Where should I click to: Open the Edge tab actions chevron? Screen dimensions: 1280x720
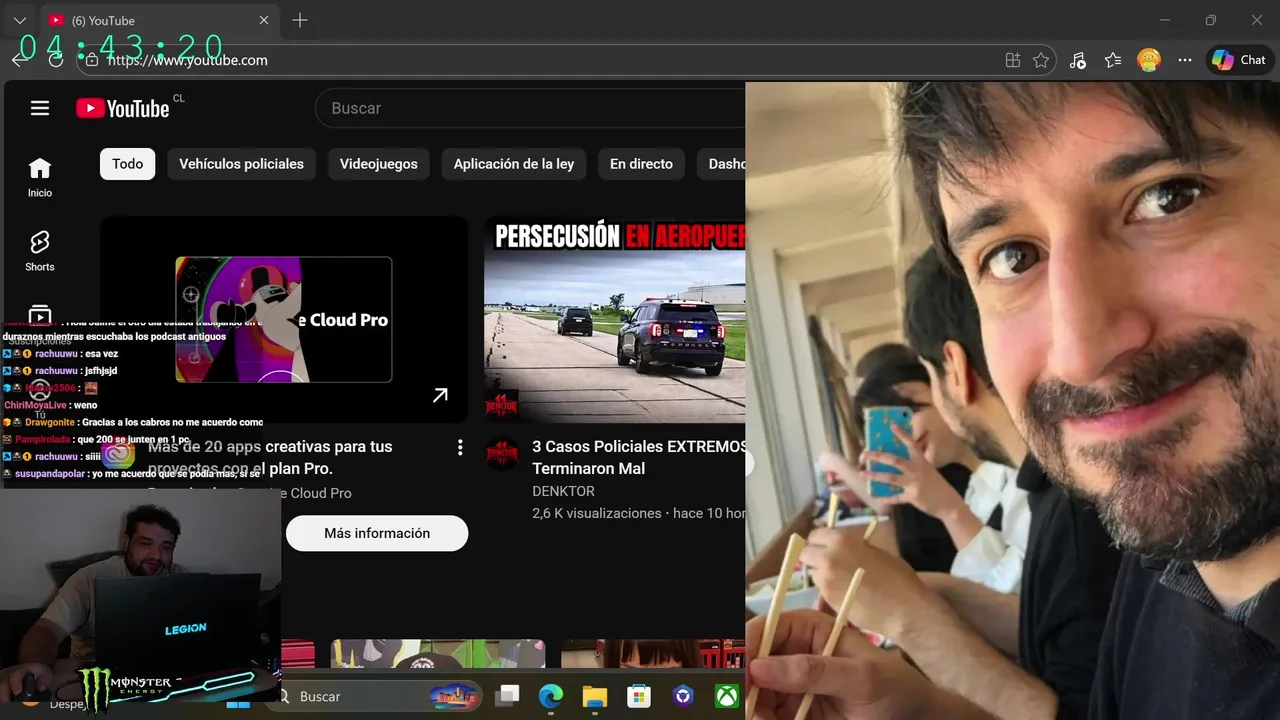click(x=19, y=20)
